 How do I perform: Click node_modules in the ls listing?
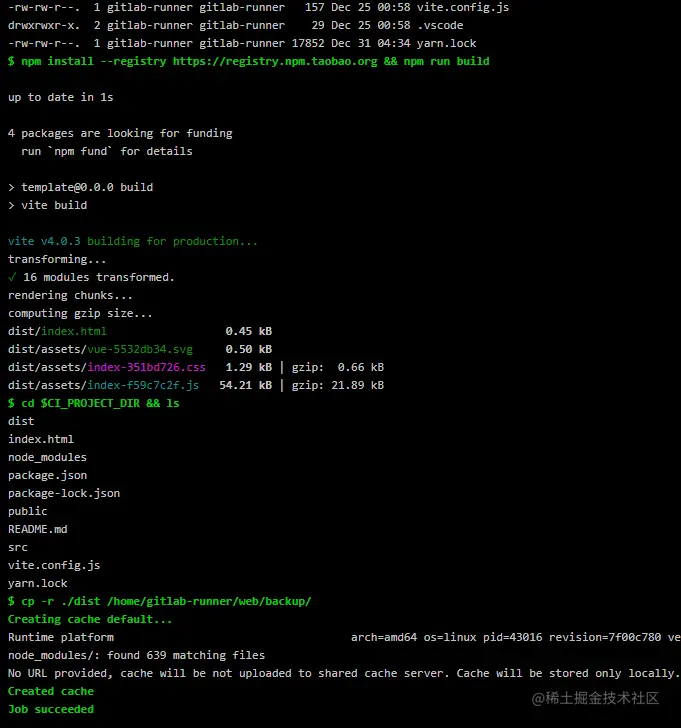pyautogui.click(x=47, y=457)
